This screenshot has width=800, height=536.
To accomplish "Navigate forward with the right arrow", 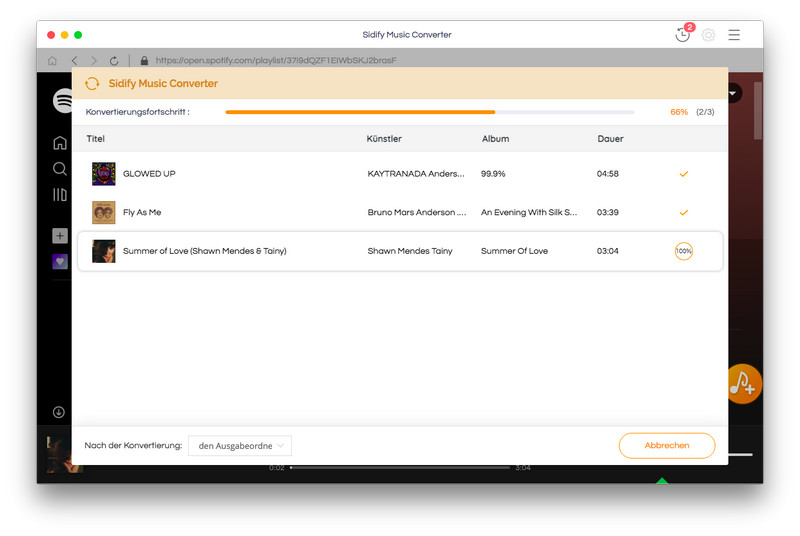I will pos(93,61).
